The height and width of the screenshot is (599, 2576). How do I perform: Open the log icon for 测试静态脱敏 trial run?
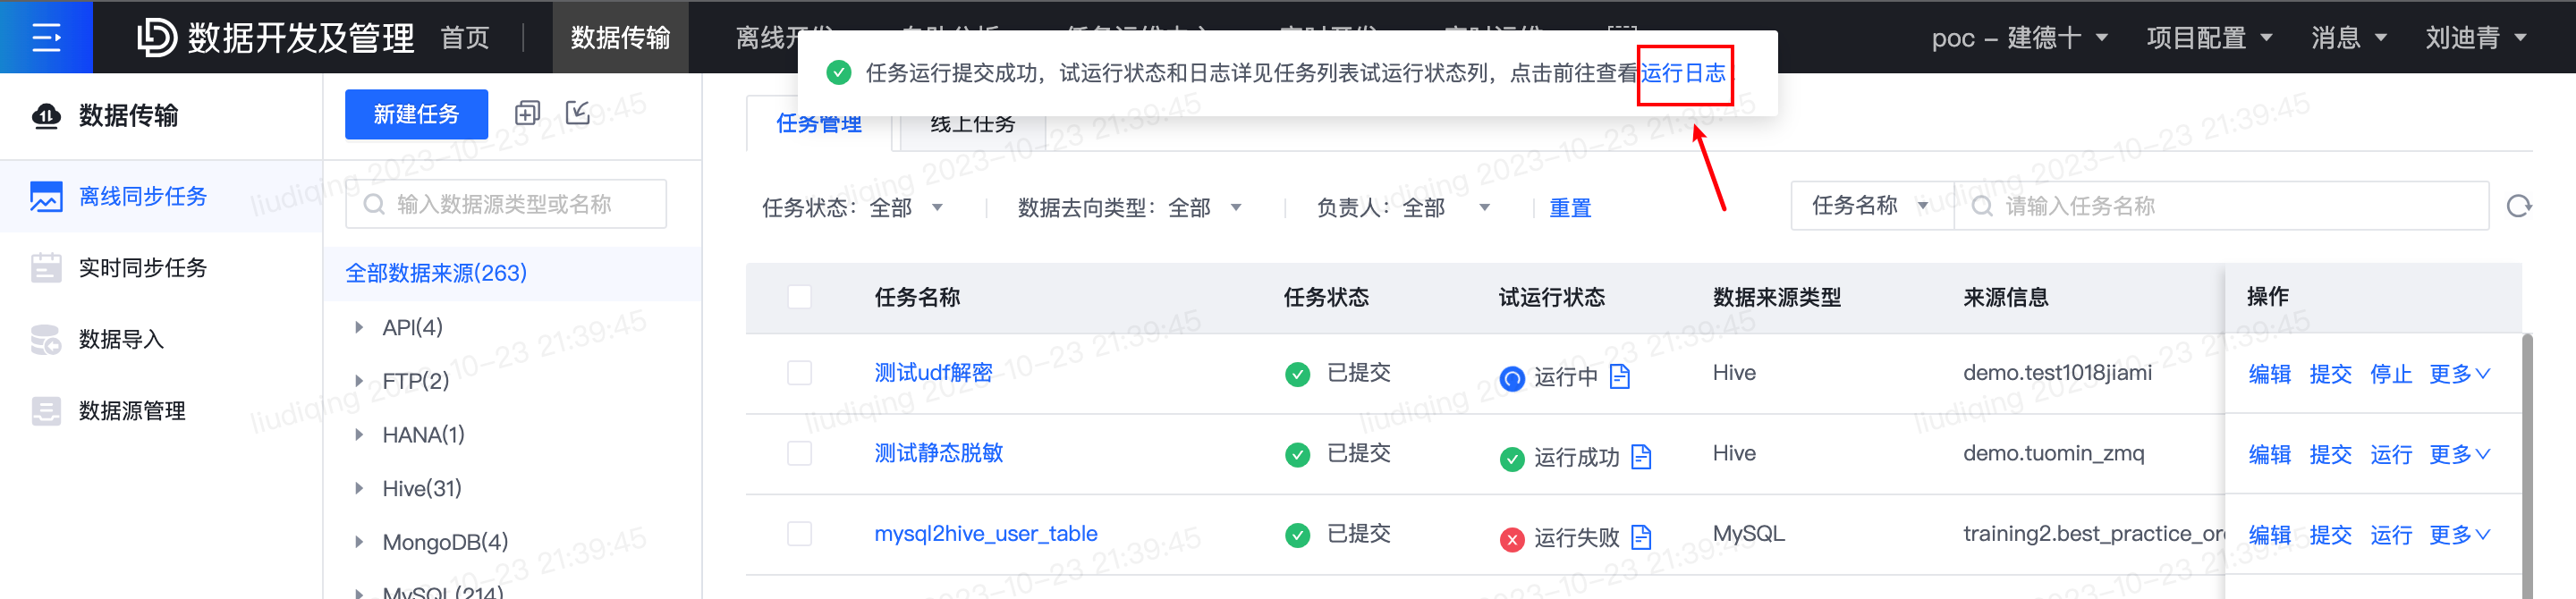[1641, 457]
